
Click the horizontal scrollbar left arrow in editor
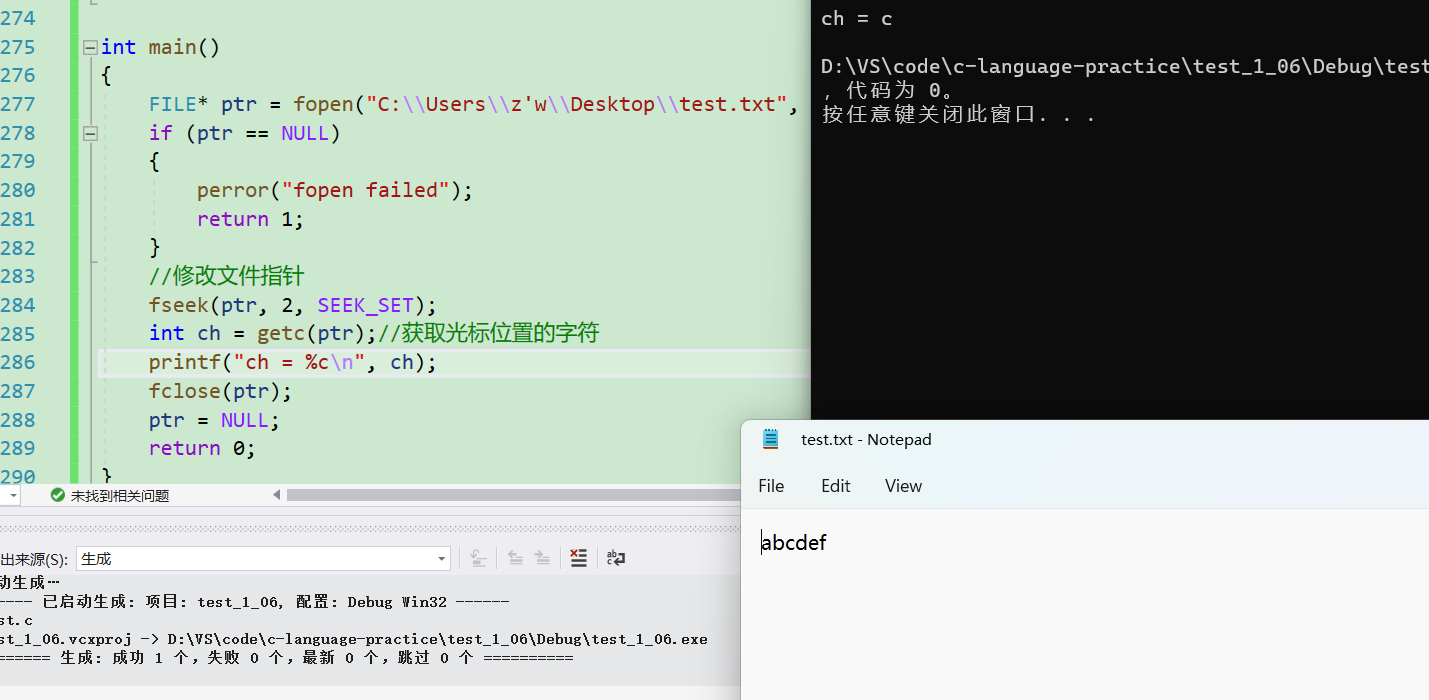(x=277, y=495)
